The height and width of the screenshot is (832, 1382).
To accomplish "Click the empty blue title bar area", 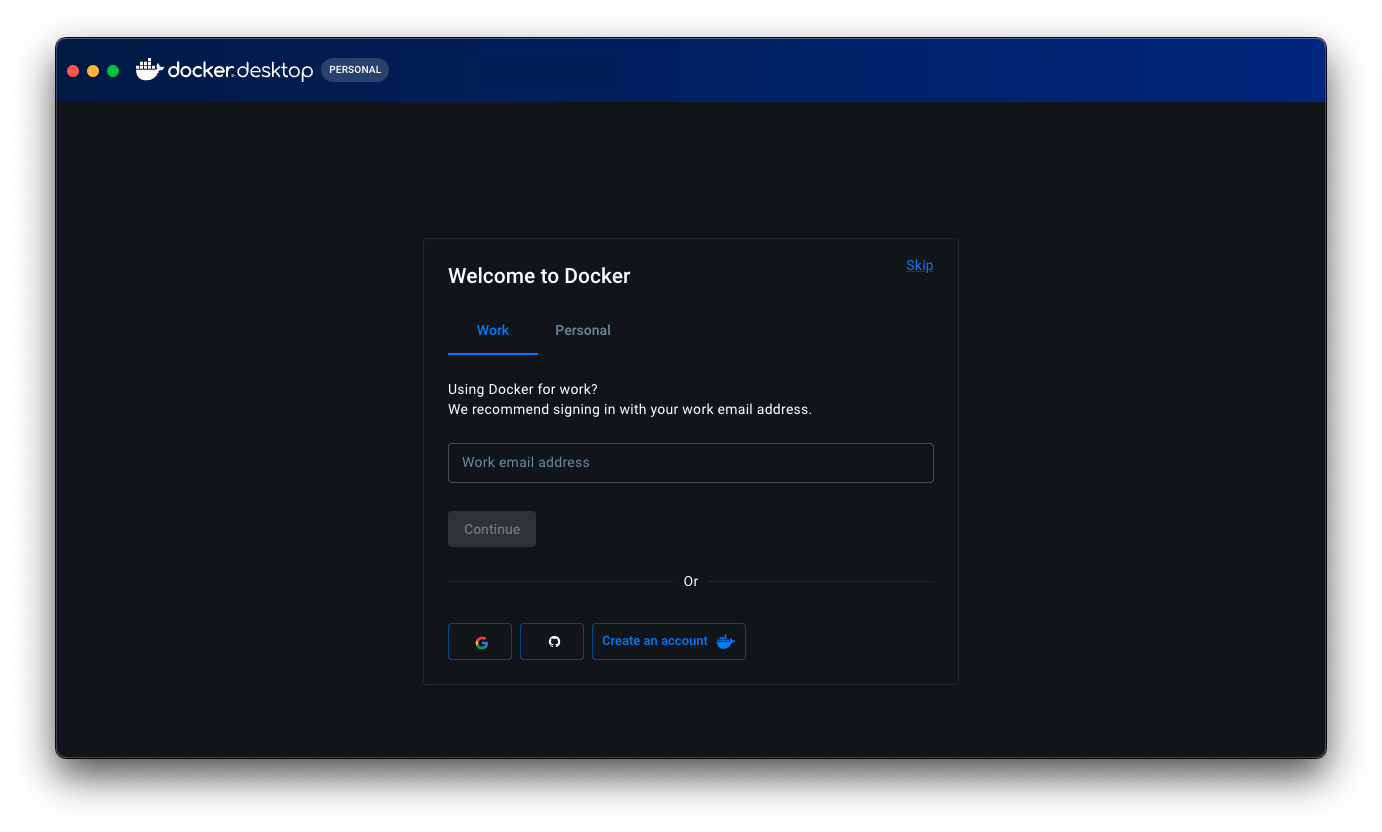I will click(850, 70).
